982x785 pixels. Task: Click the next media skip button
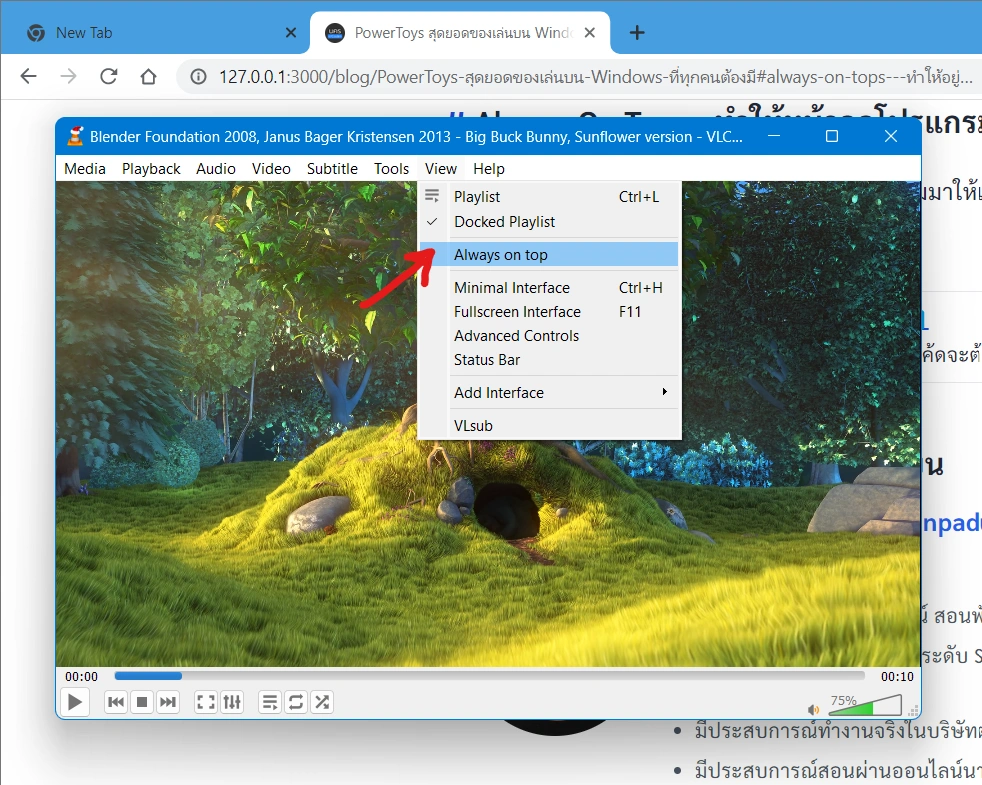[x=168, y=702]
